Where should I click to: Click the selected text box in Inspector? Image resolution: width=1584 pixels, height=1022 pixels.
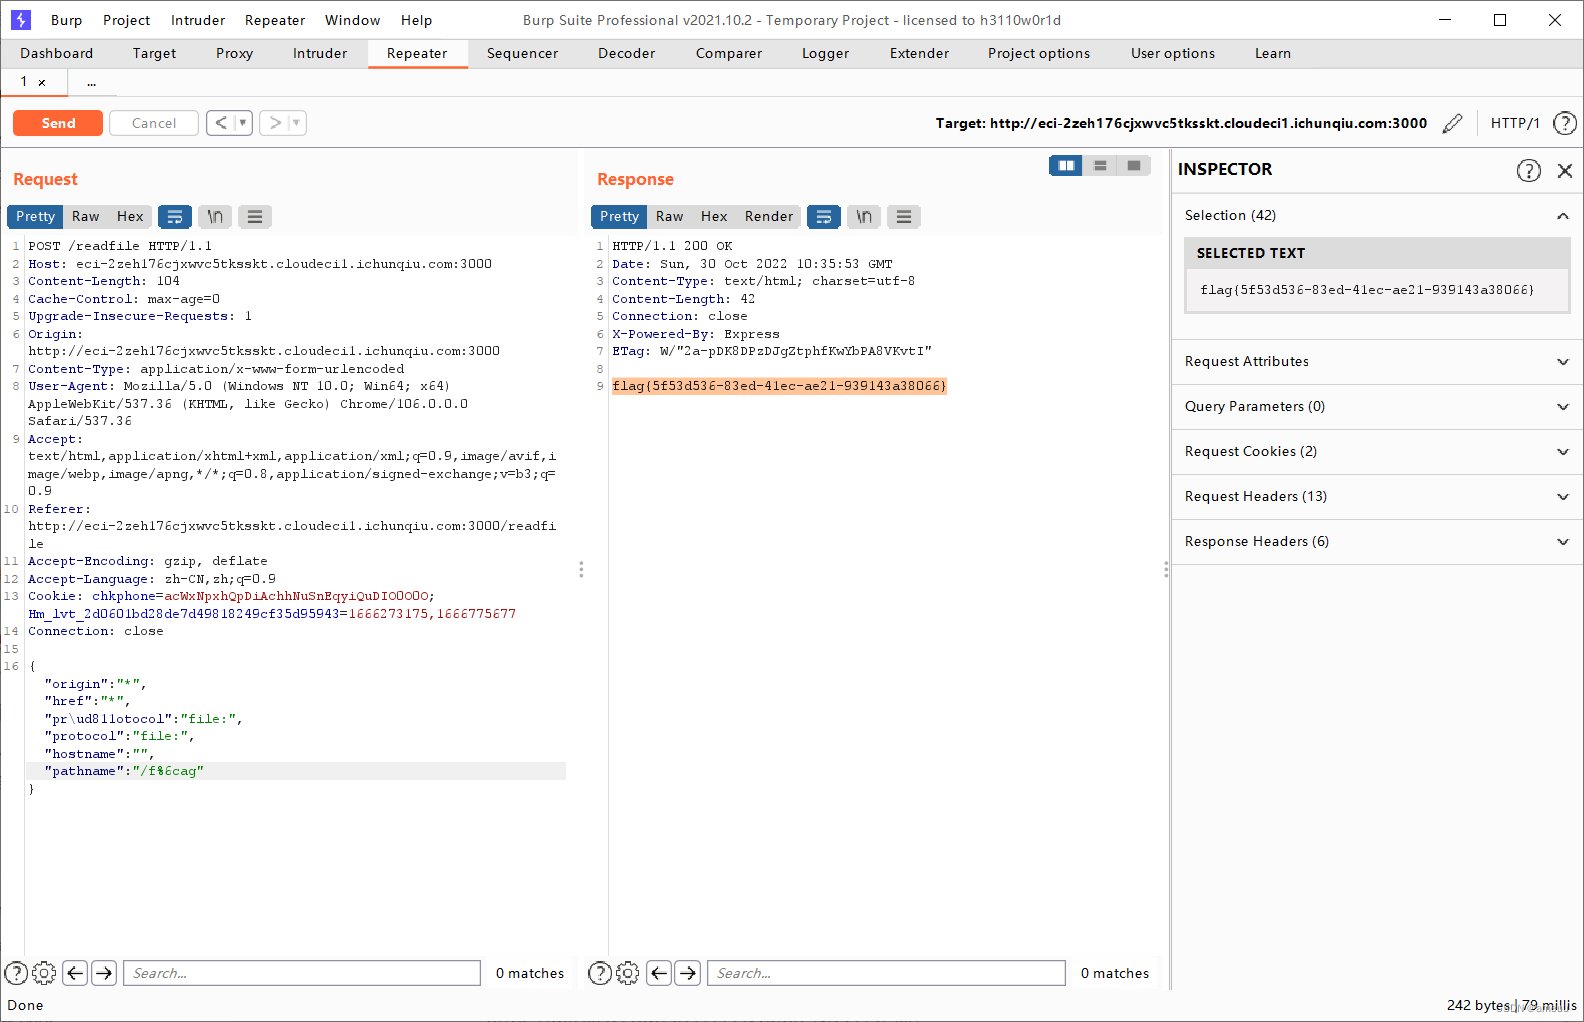[x=1377, y=290]
